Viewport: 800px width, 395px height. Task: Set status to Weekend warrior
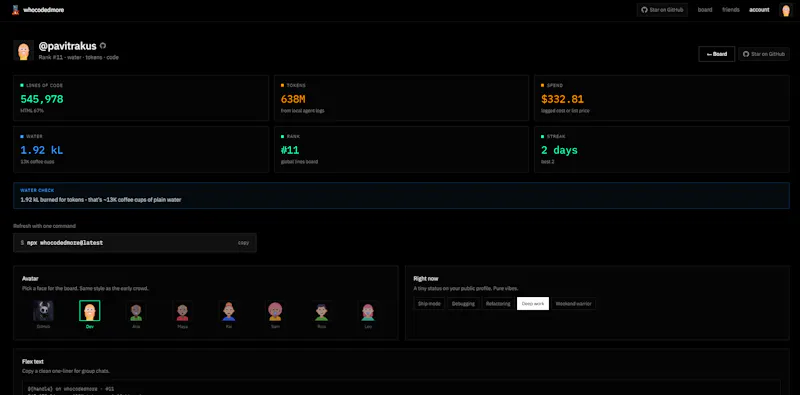pos(573,304)
